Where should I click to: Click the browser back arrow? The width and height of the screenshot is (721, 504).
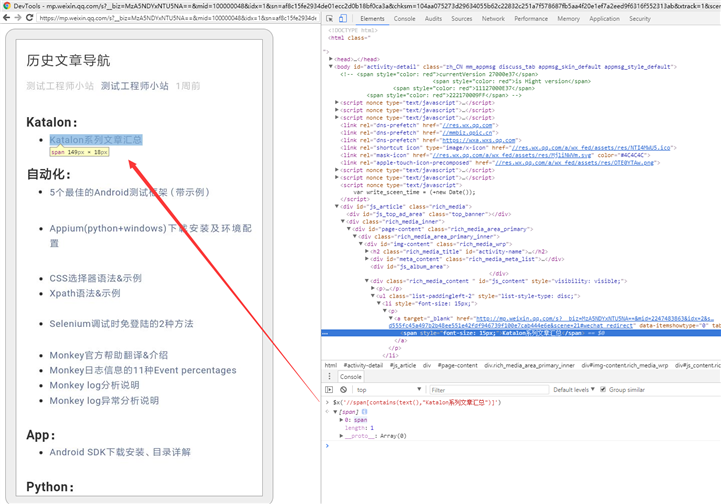pyautogui.click(x=6, y=17)
